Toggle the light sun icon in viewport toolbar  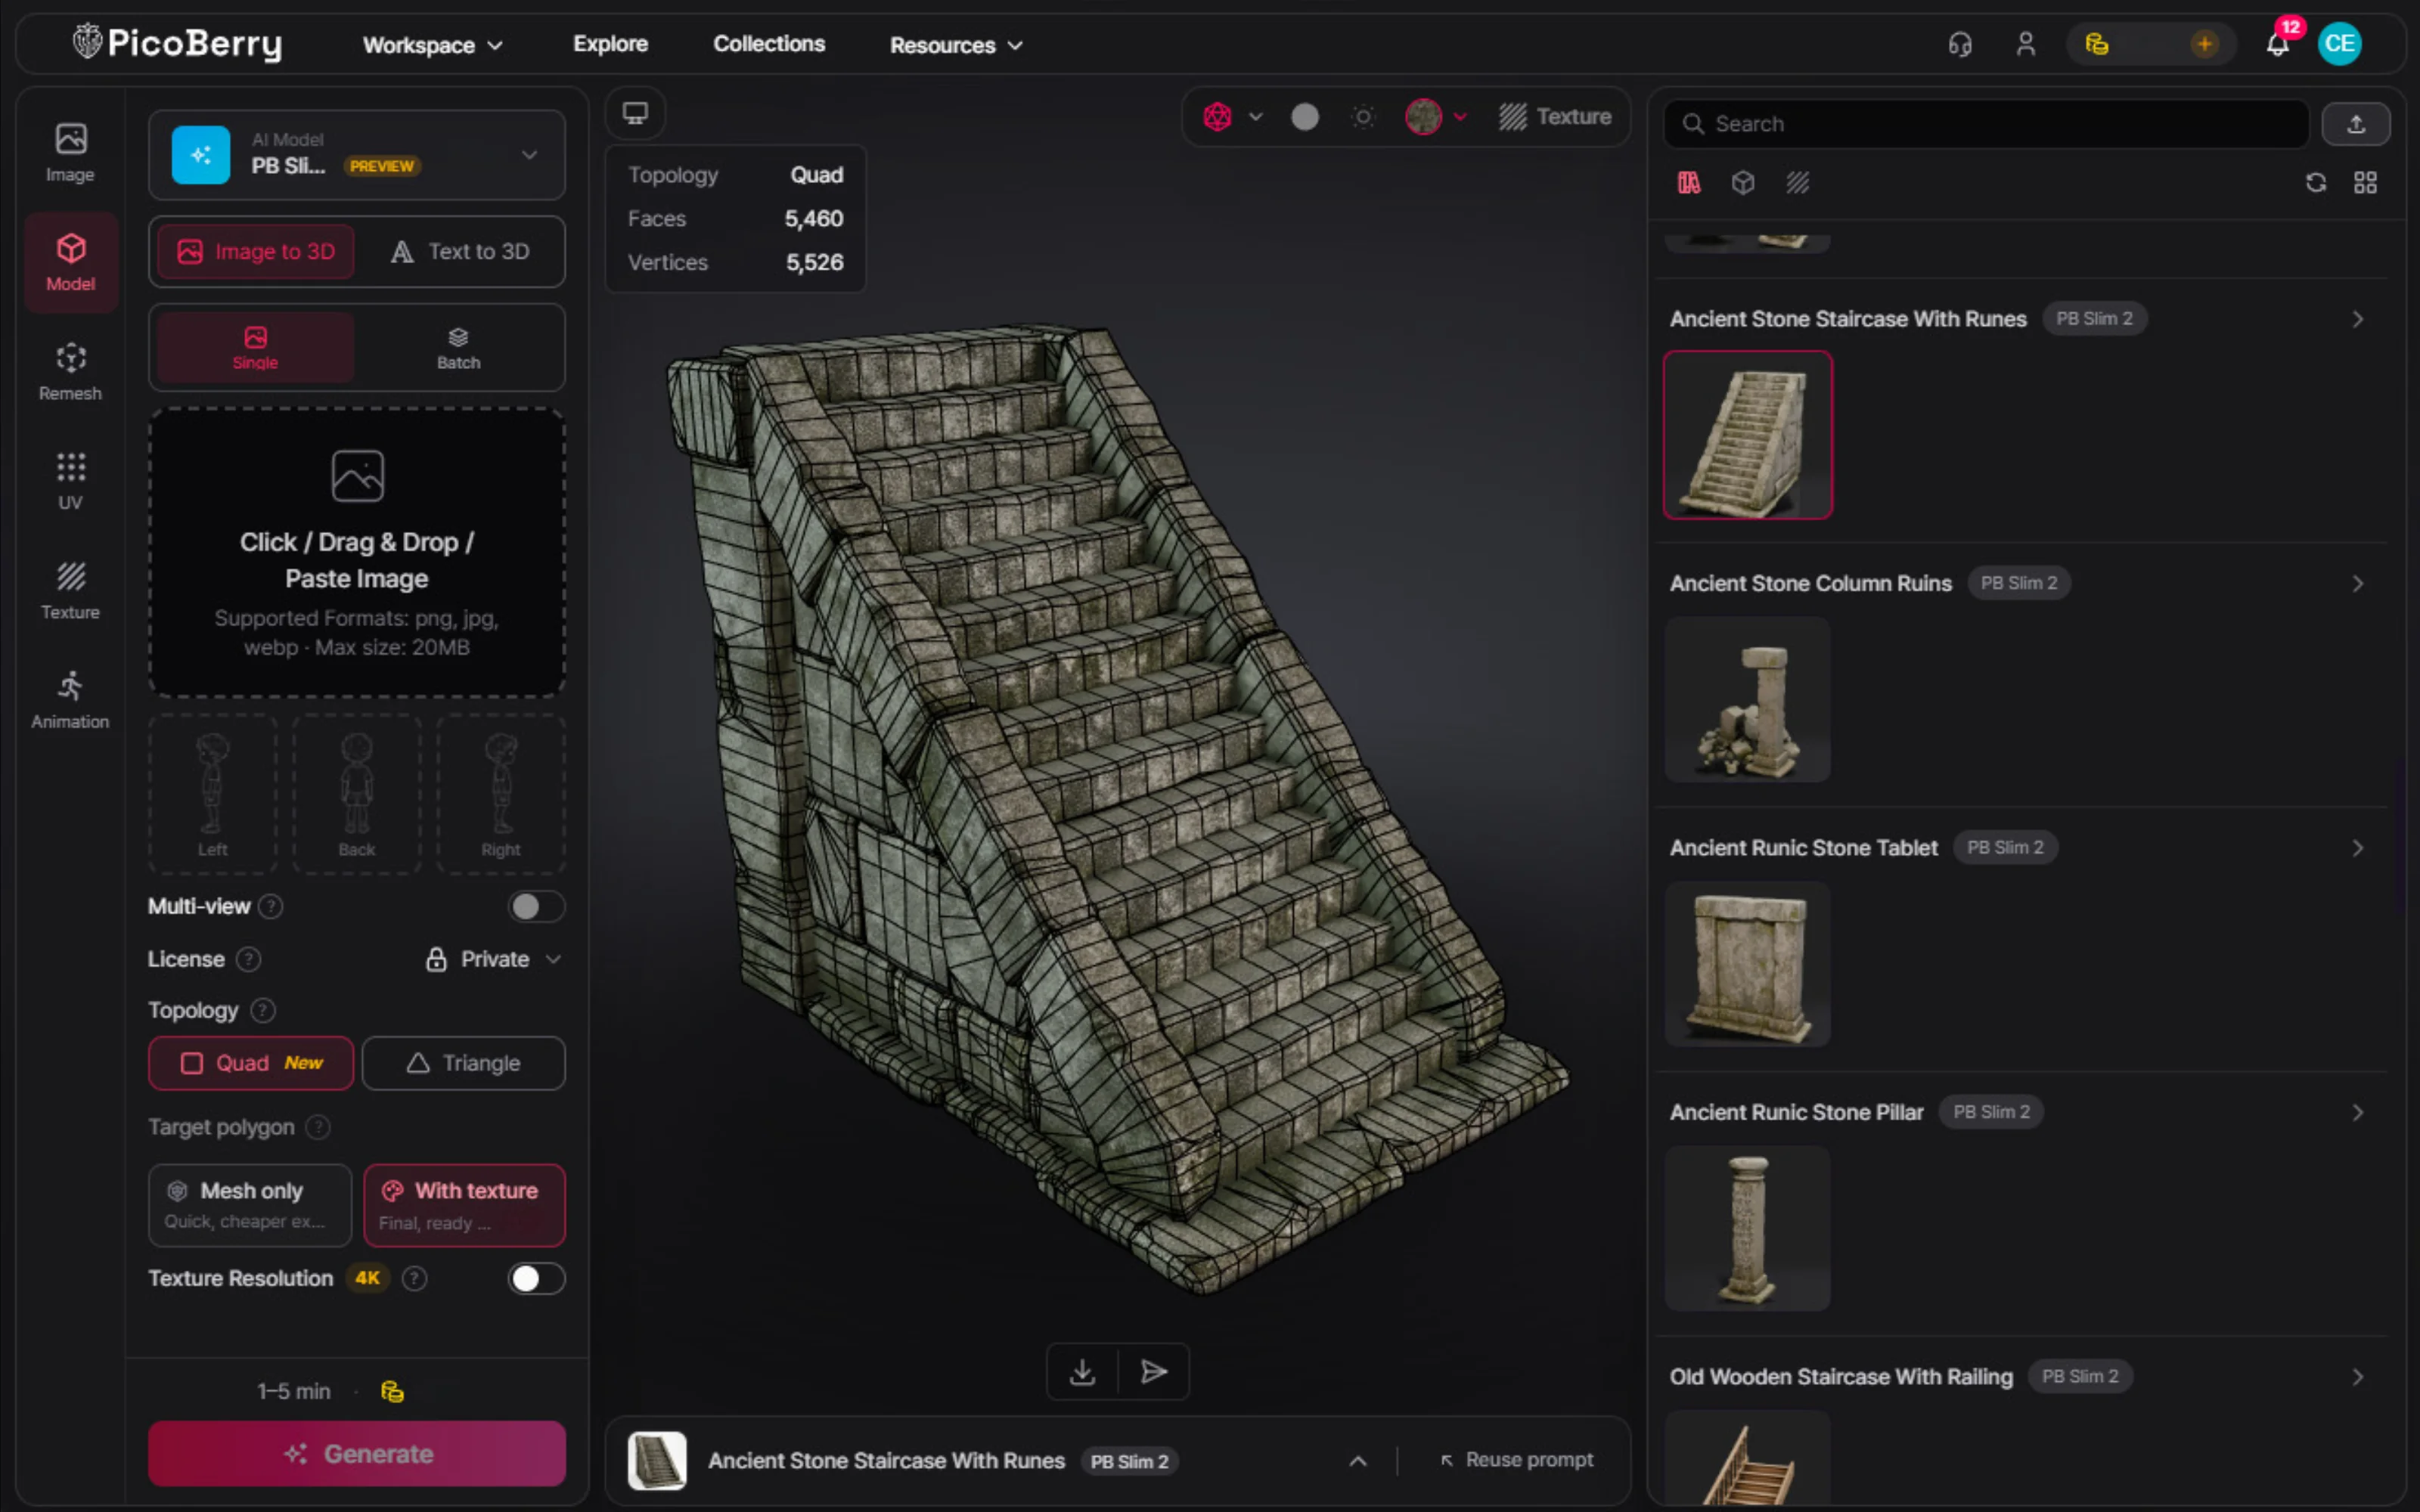click(1363, 117)
